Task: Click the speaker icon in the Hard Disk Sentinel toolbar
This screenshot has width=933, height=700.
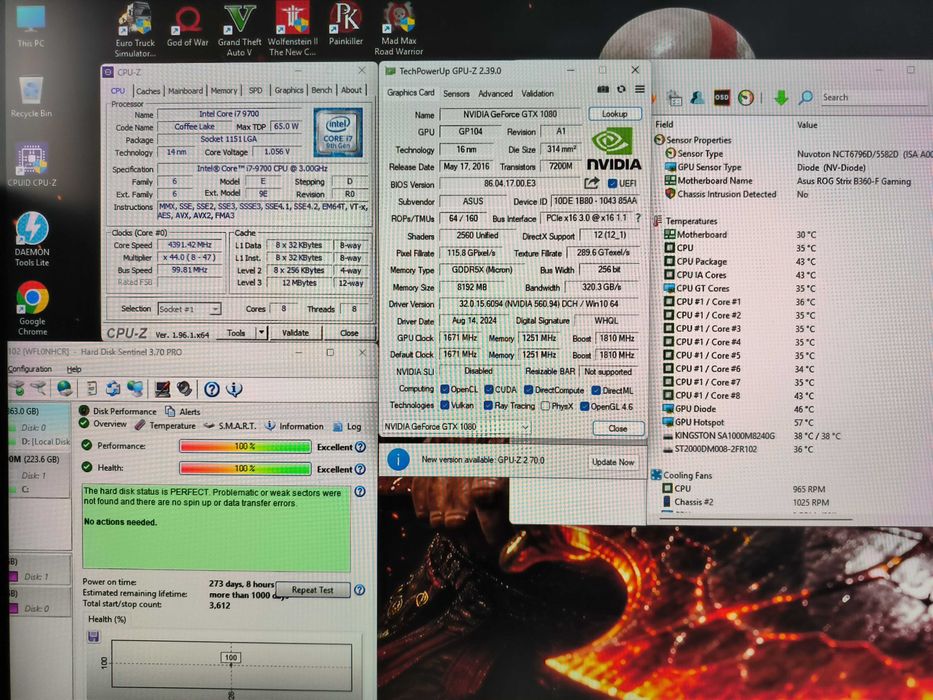Action: [x=184, y=389]
